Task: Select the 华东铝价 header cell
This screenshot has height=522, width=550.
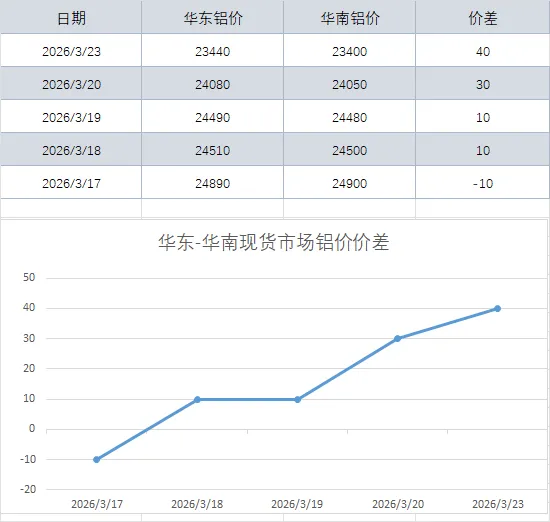Action: click(213, 18)
